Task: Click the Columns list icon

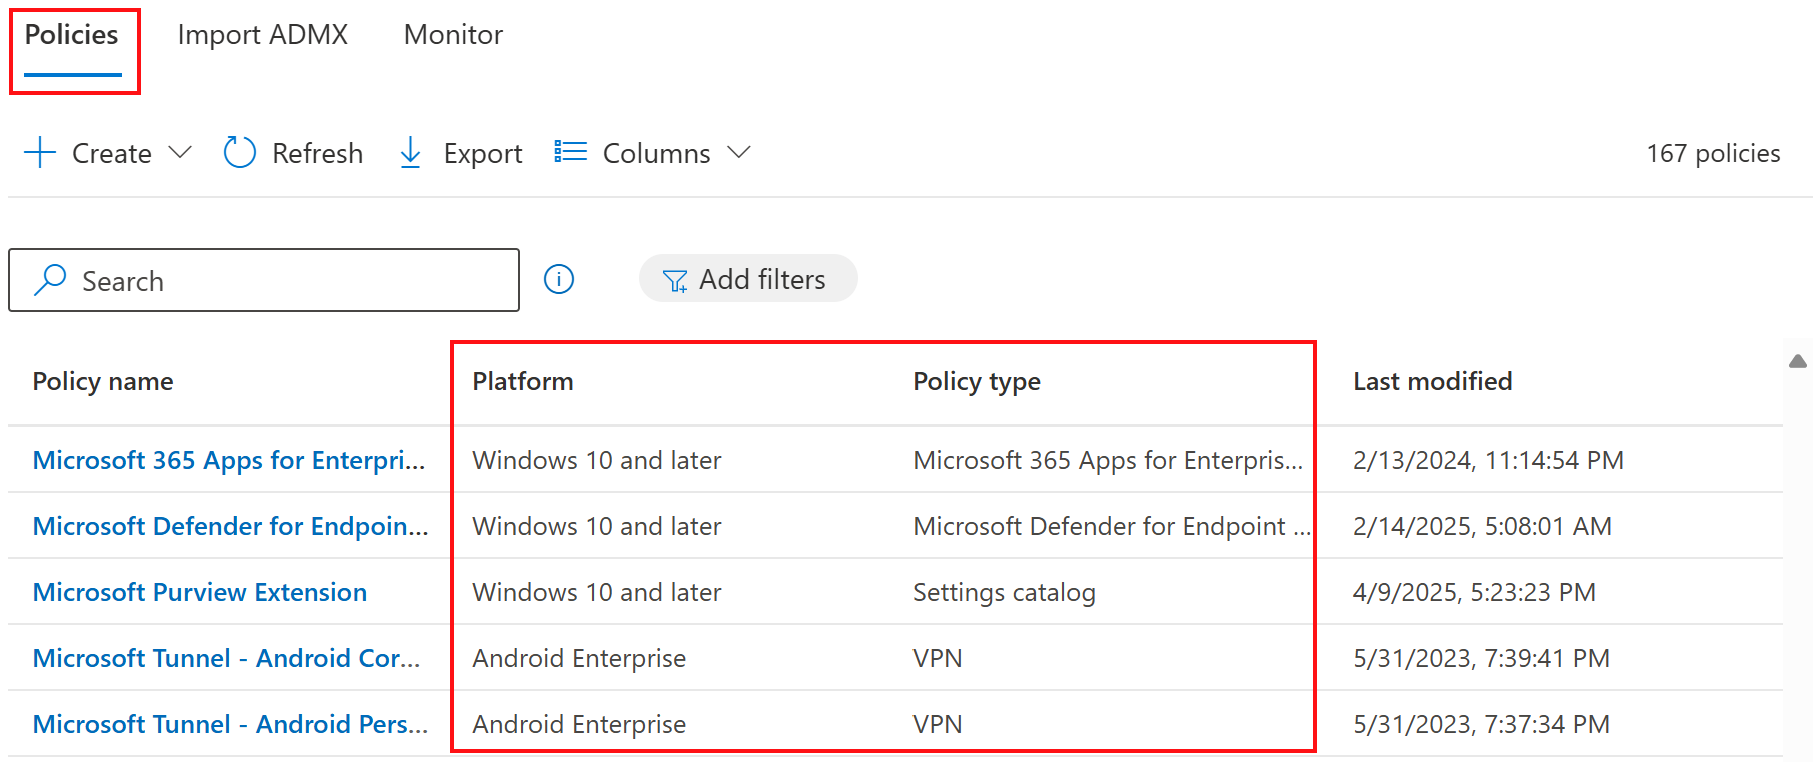Action: [571, 152]
